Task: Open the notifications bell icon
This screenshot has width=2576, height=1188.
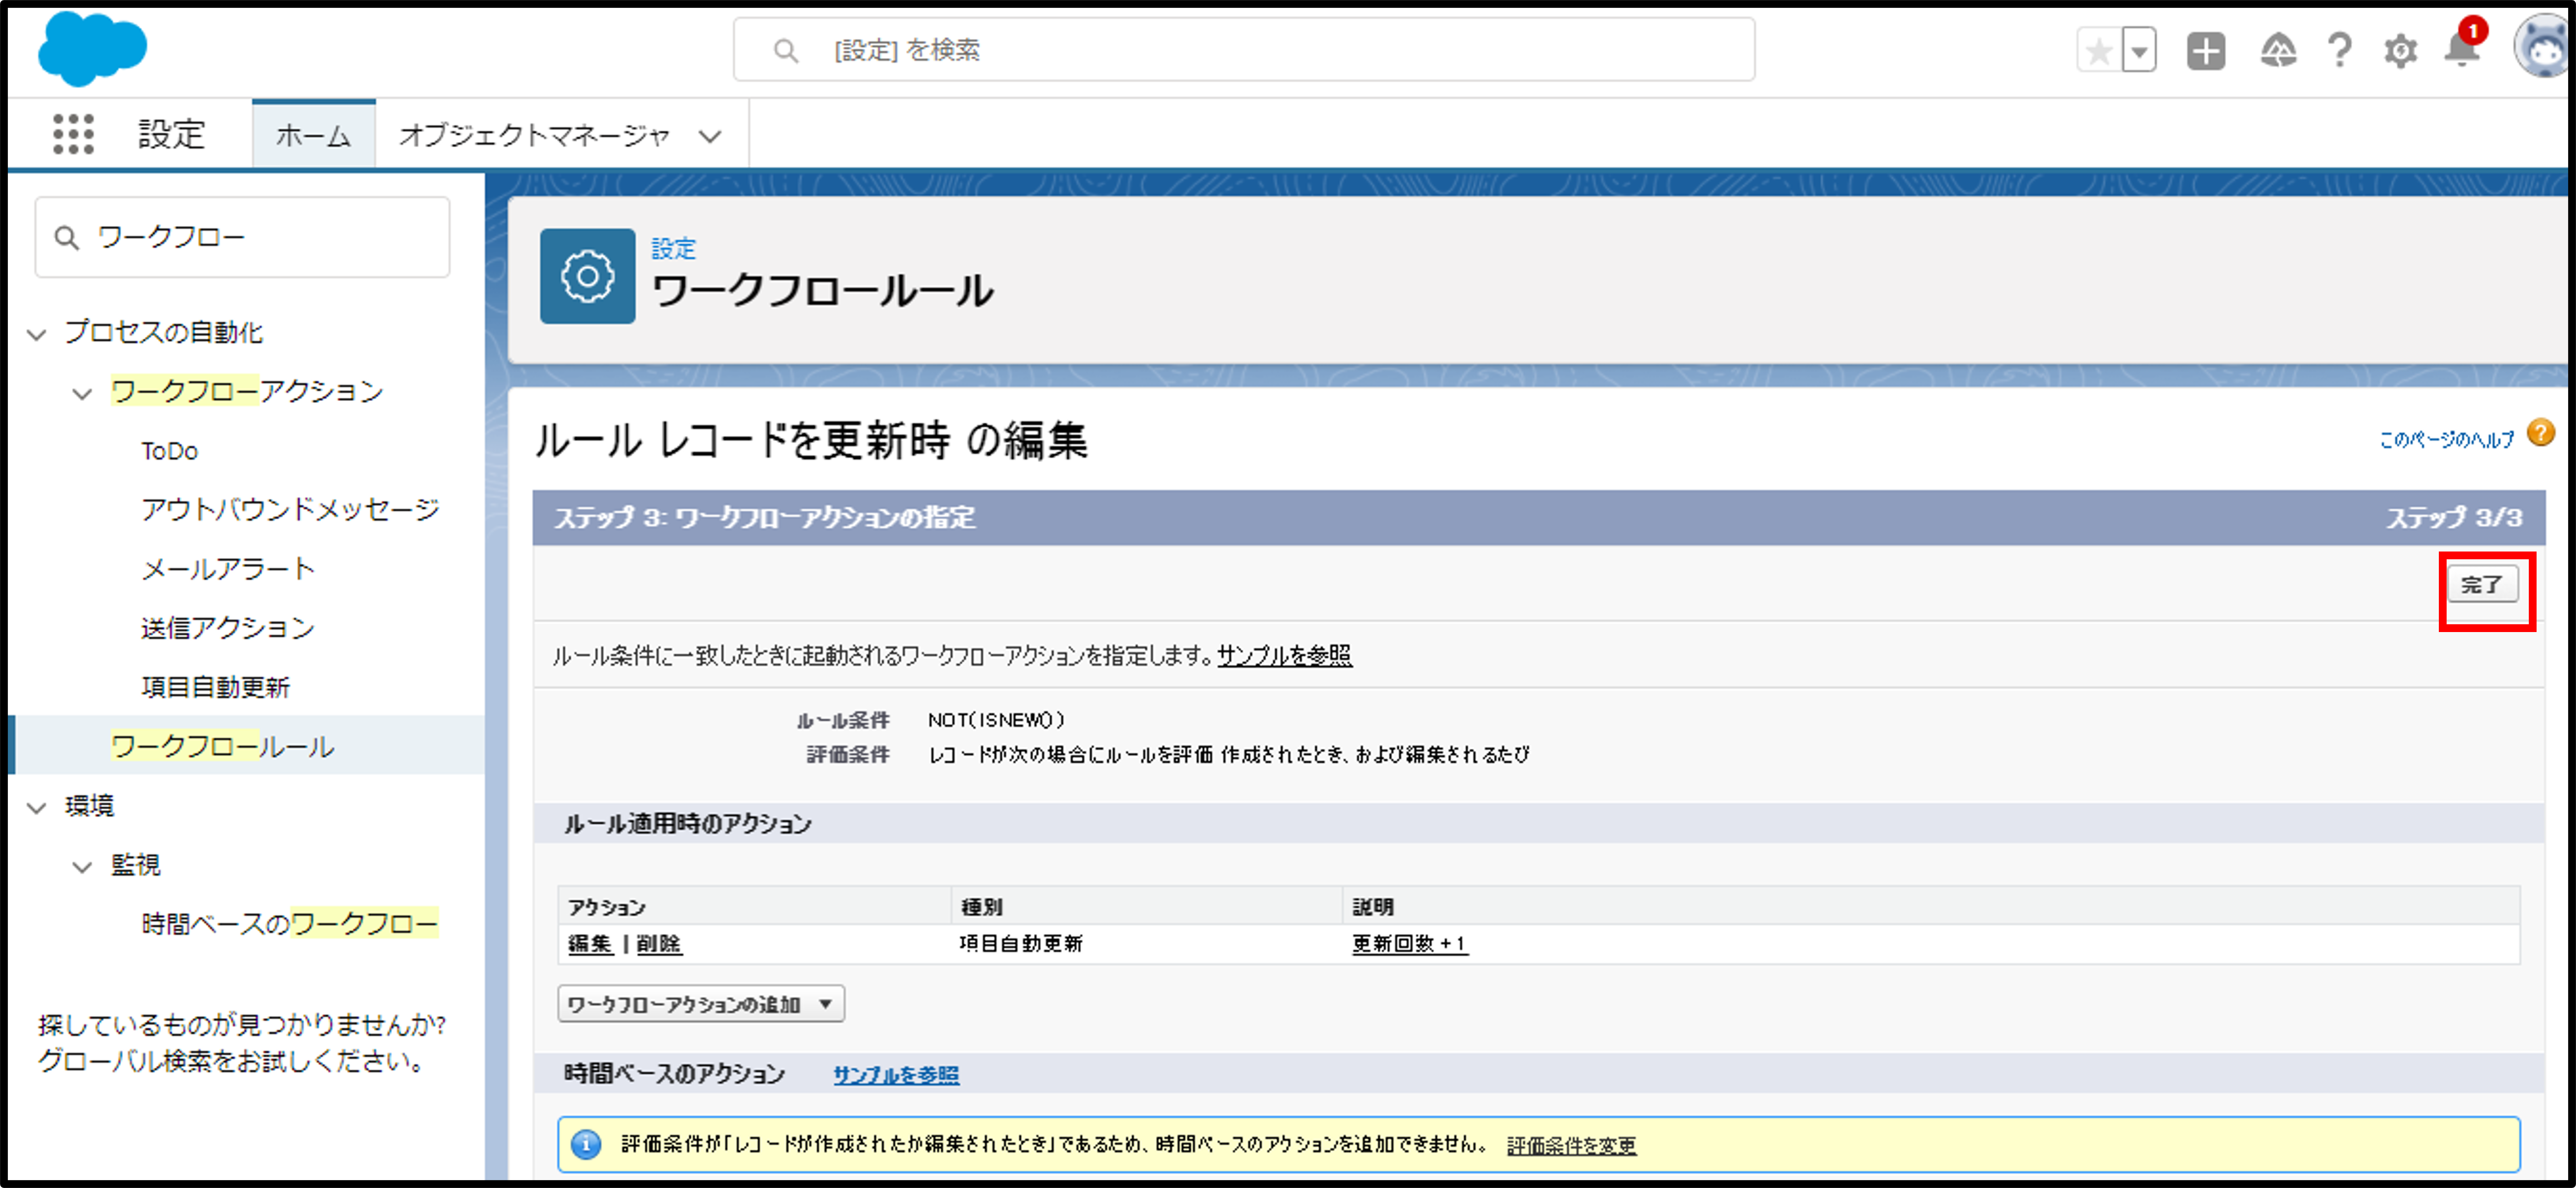Action: [x=2461, y=51]
